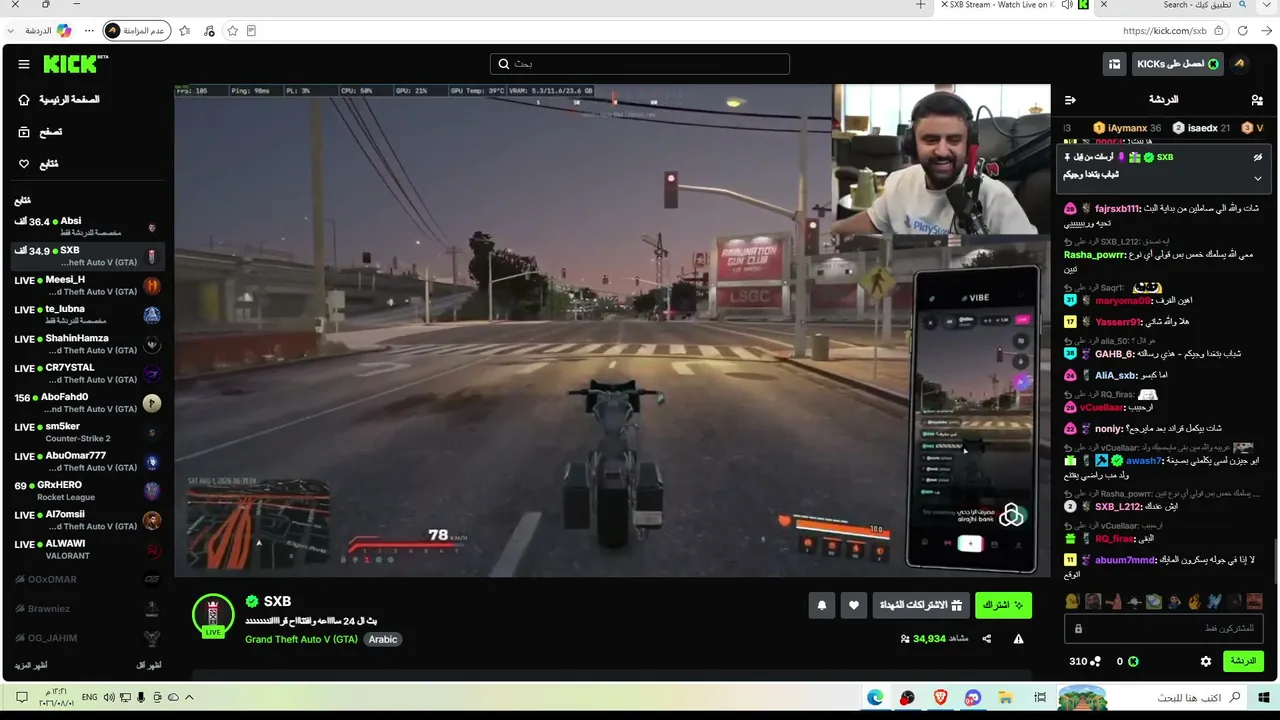Open new browser tab with plus button
Image resolution: width=1280 pixels, height=720 pixels.
click(x=921, y=5)
